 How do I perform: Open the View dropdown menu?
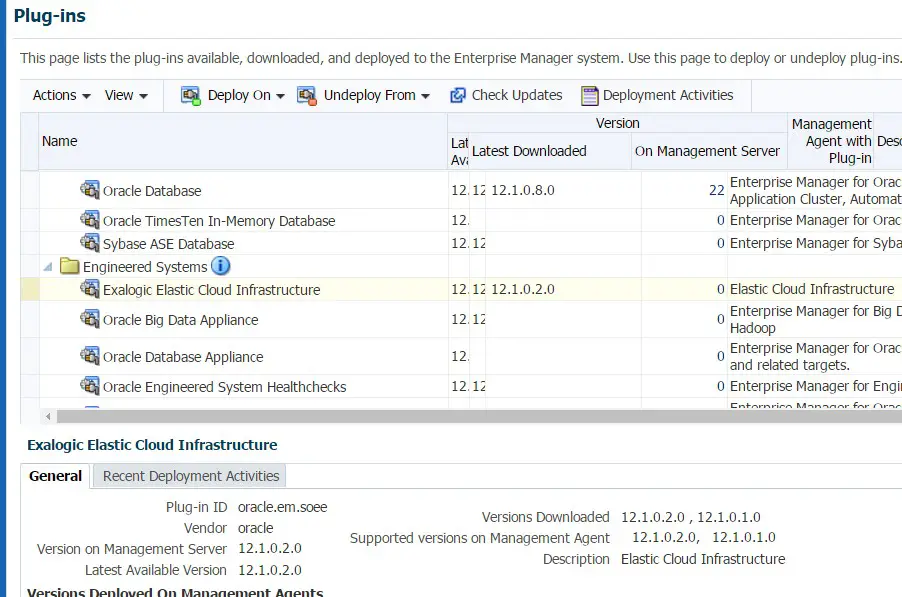coord(126,95)
